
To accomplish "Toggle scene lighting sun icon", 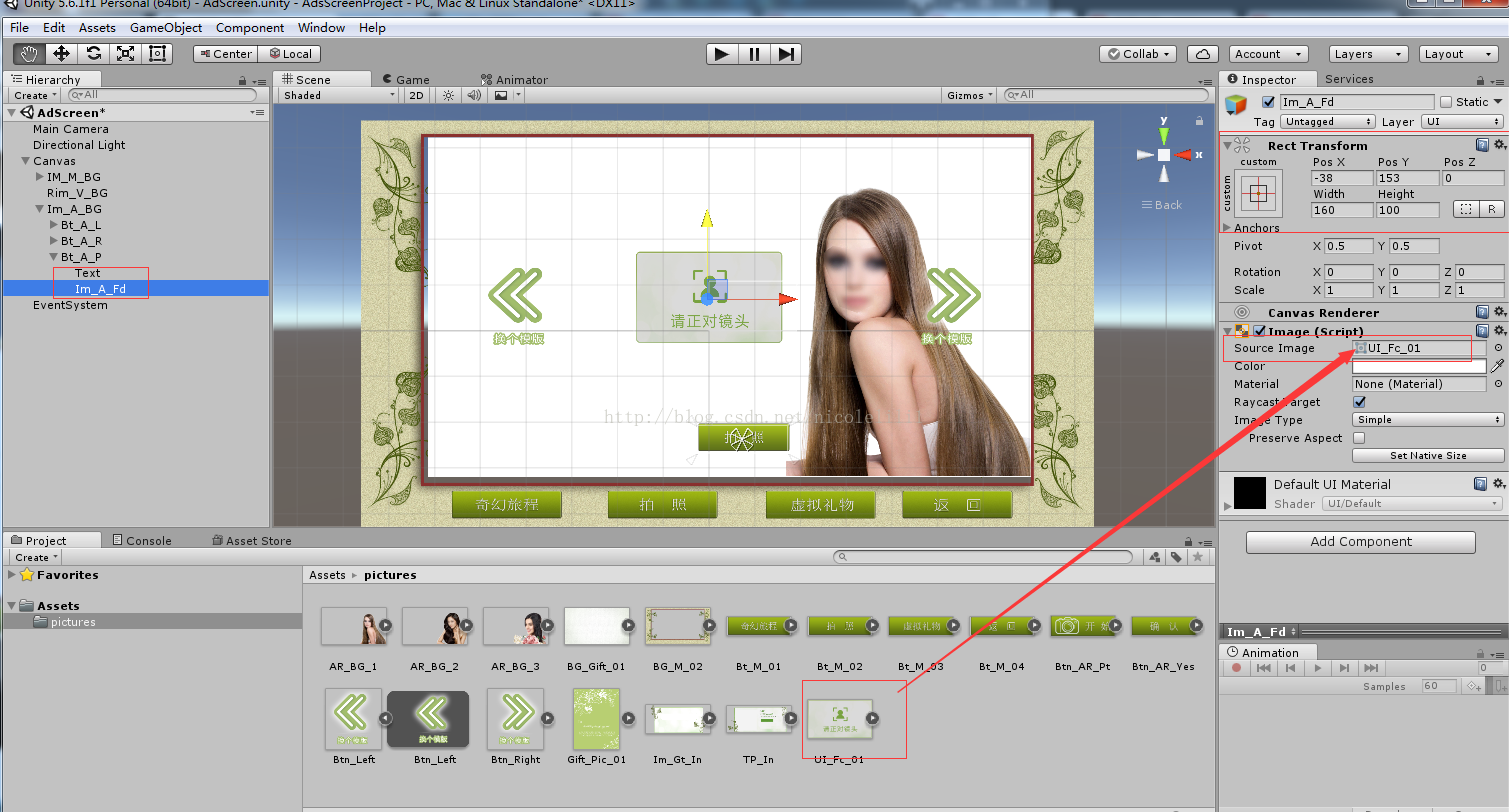I will tap(447, 95).
